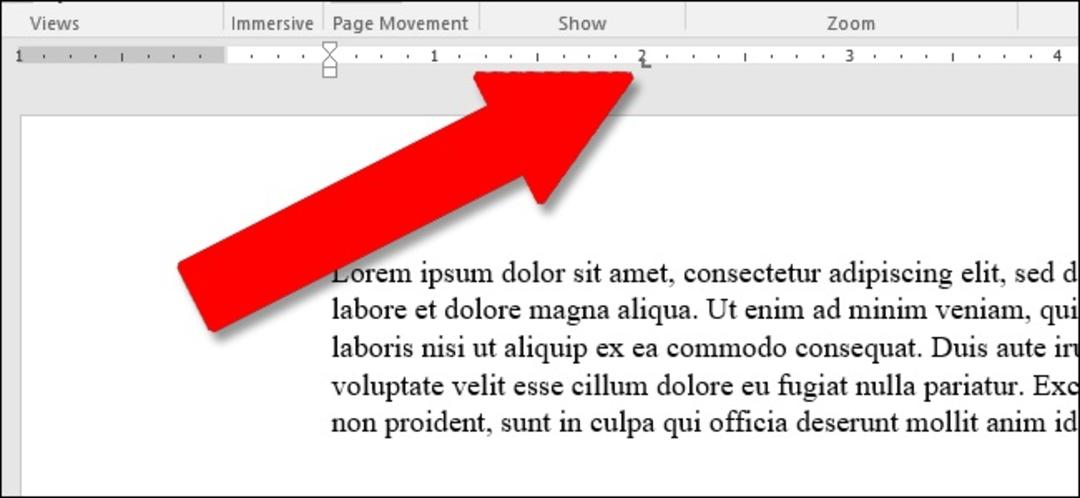Select the First Line Indent marker on ruler
The width and height of the screenshot is (1080, 498).
click(x=330, y=47)
